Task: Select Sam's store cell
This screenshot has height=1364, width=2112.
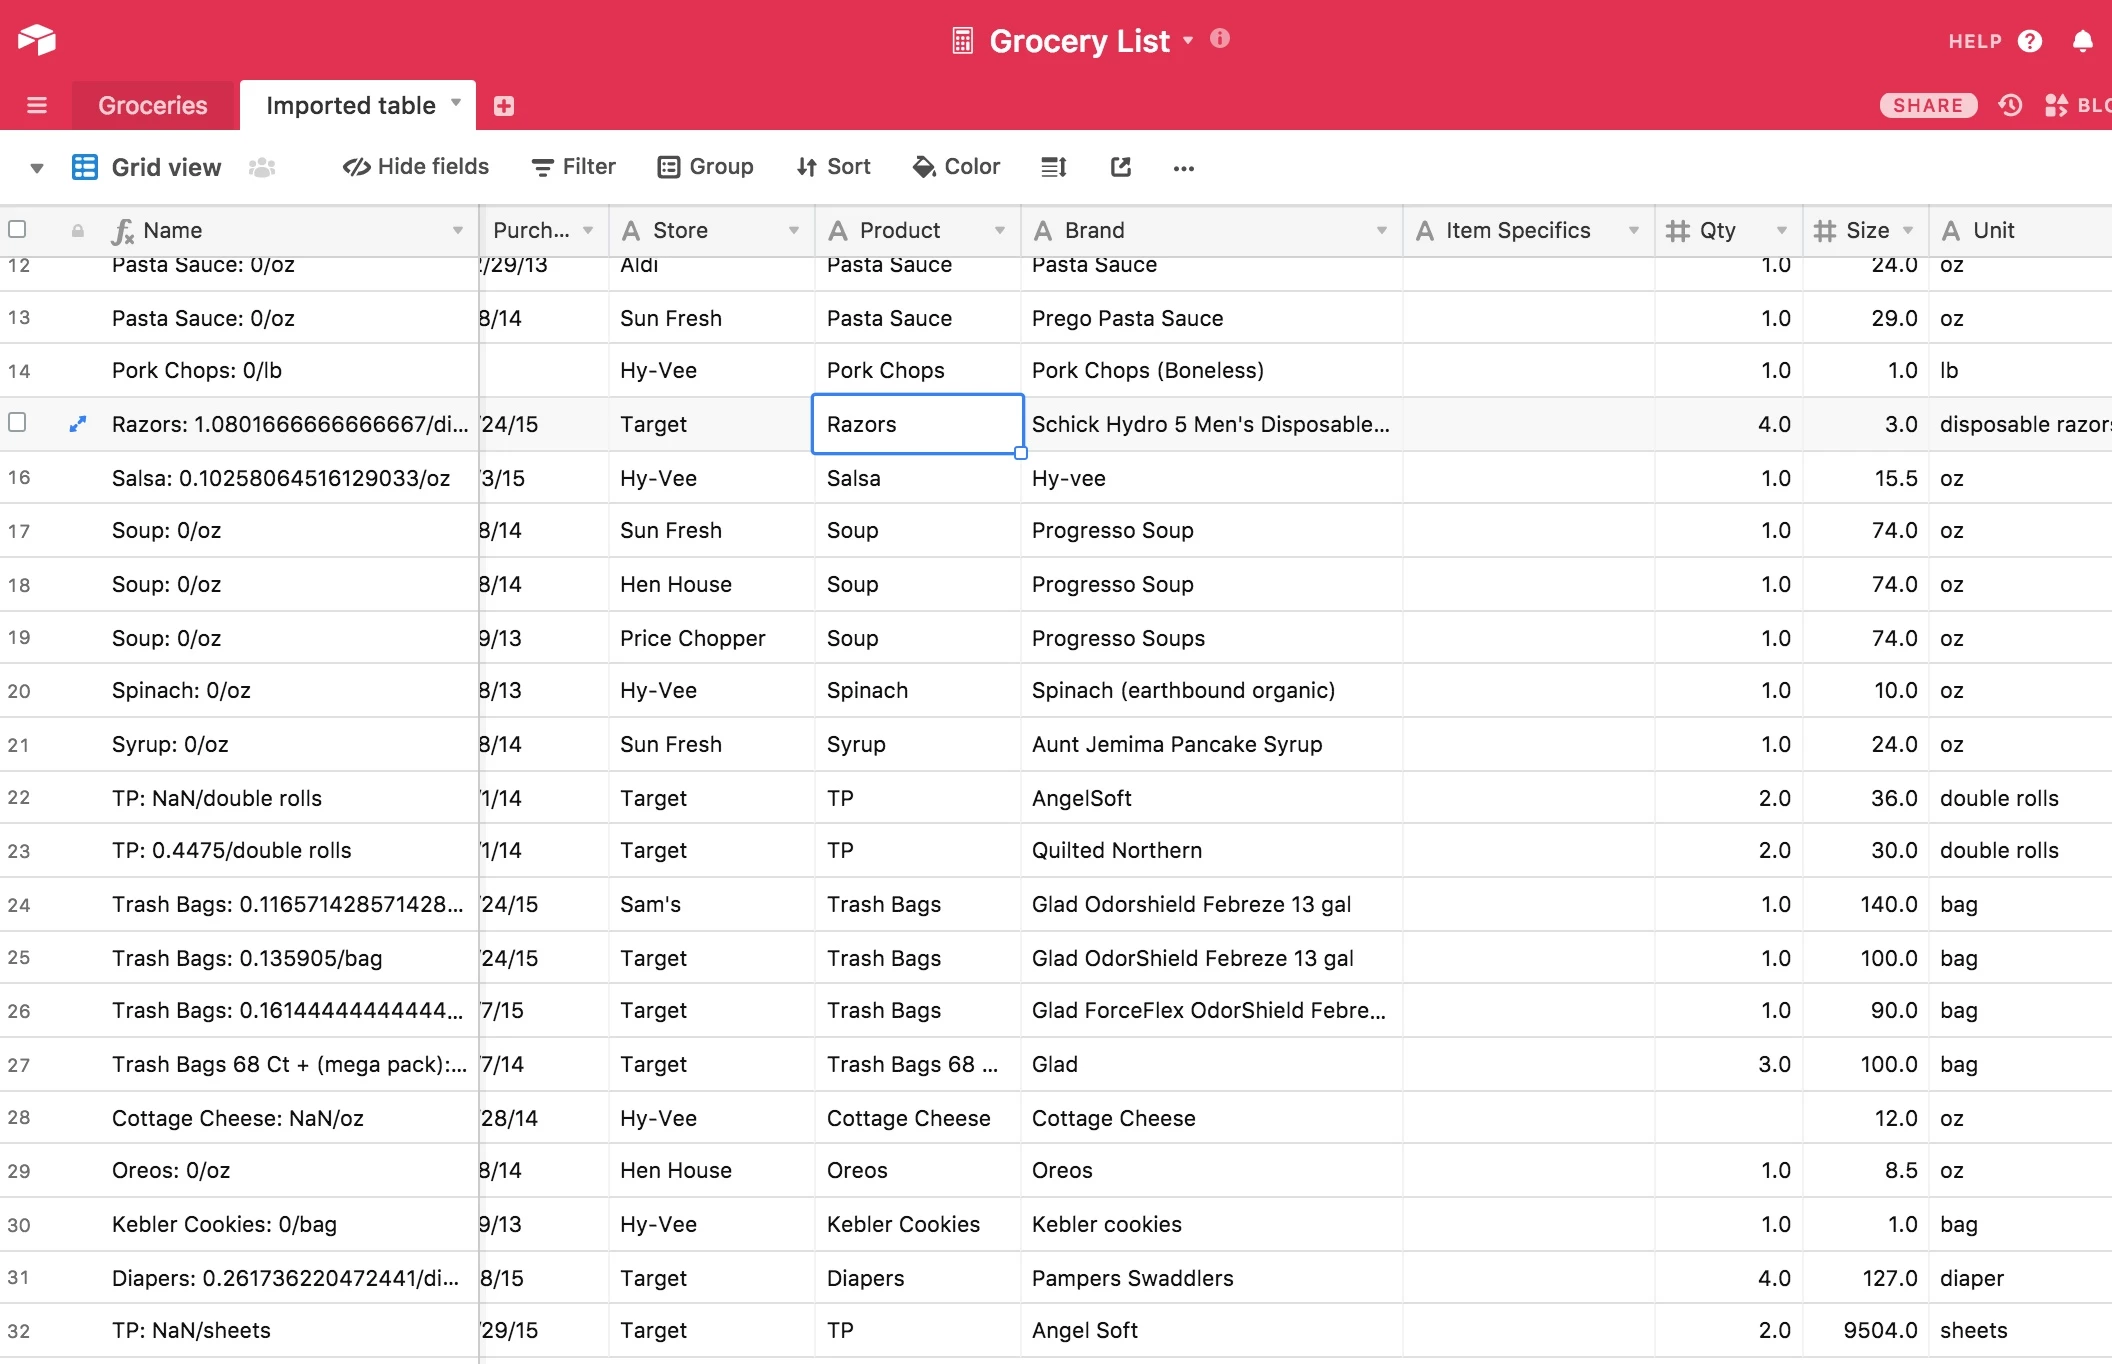Action: click(x=711, y=904)
